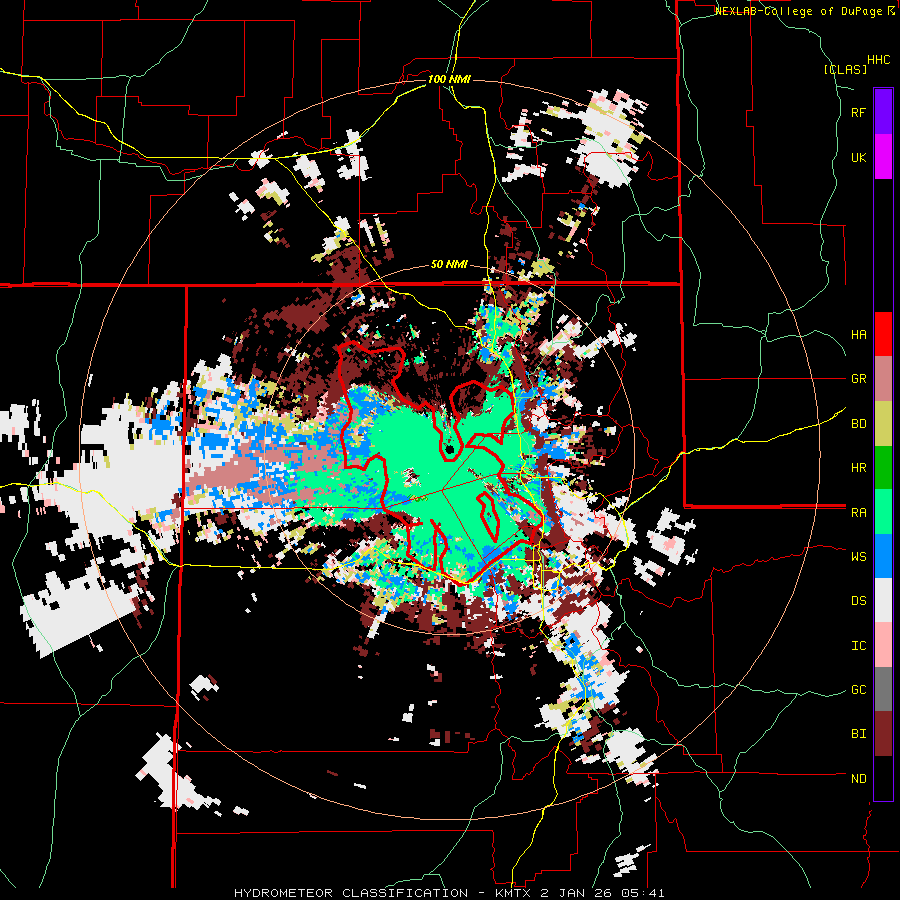This screenshot has height=900, width=900.
Task: Click the '50 NMI' range ring label
Action: click(449, 264)
